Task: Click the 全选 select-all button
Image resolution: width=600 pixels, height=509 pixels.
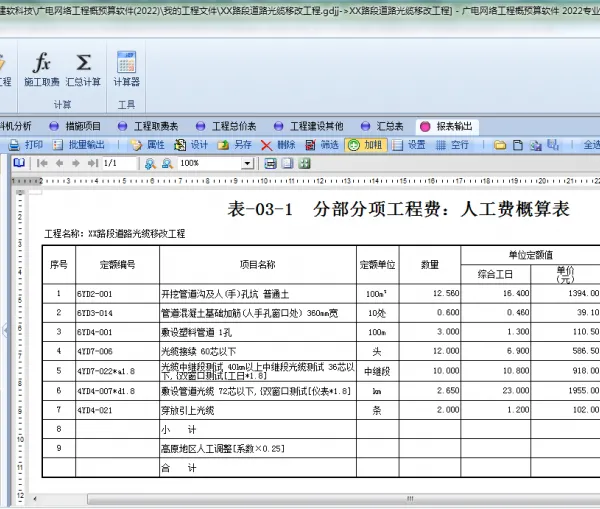Action: pyautogui.click(x=591, y=145)
